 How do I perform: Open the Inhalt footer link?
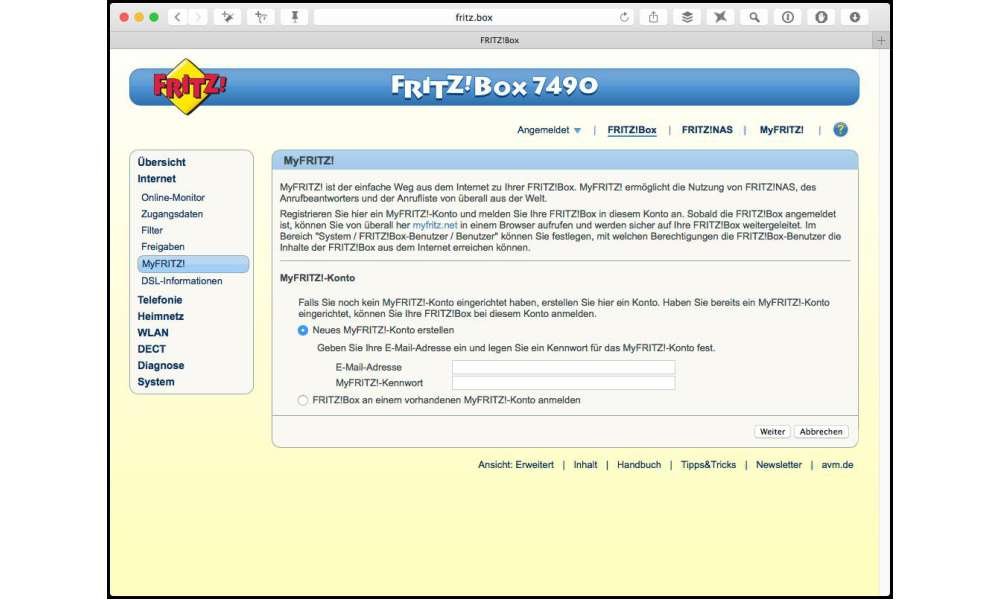585,465
